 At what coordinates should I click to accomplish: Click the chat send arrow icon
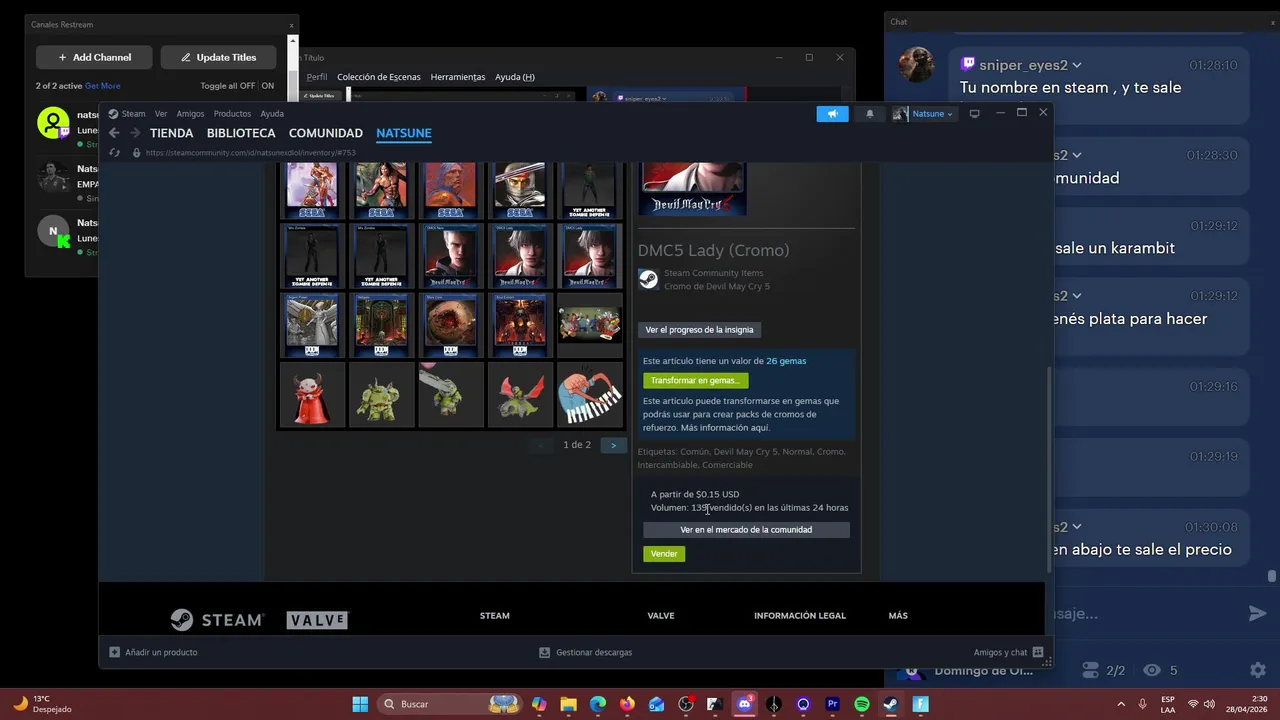pyautogui.click(x=1258, y=613)
